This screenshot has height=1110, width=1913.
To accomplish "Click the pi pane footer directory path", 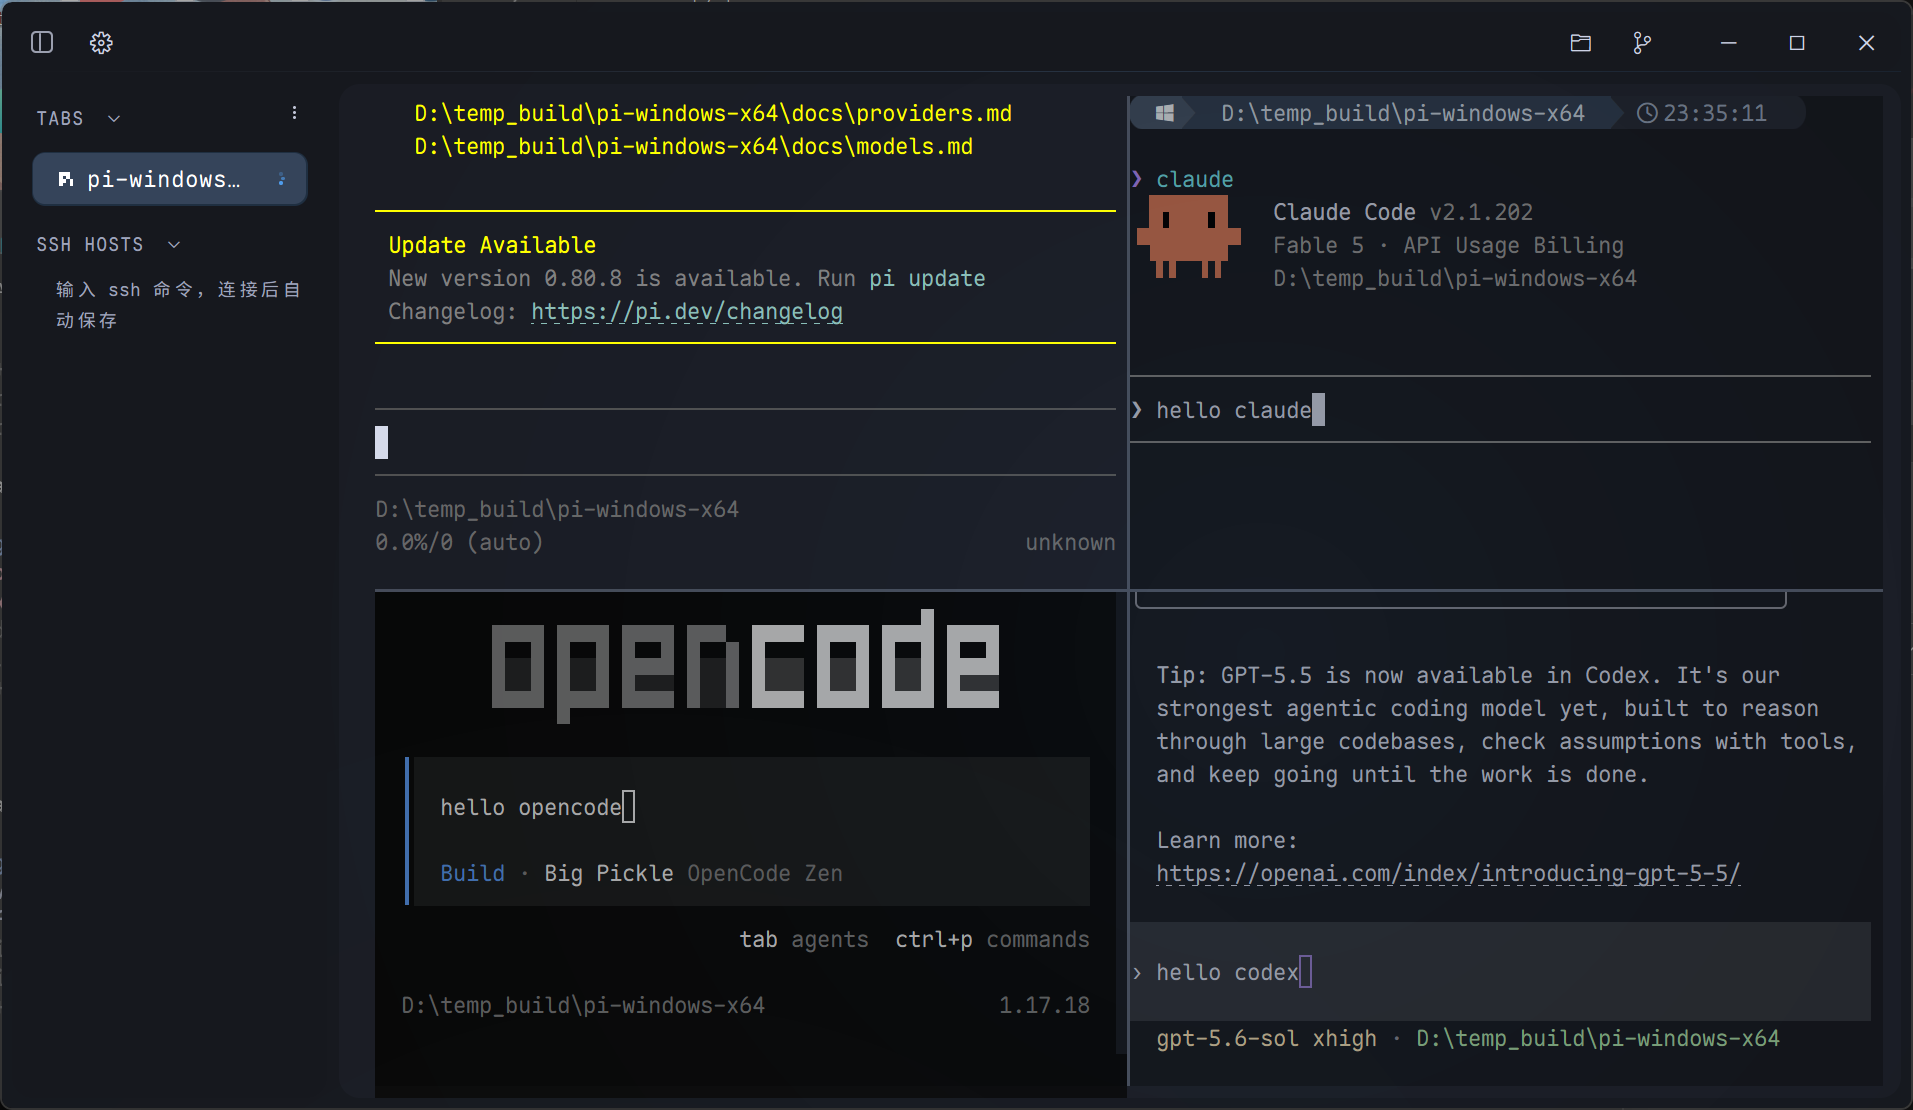I will pyautogui.click(x=557, y=509).
